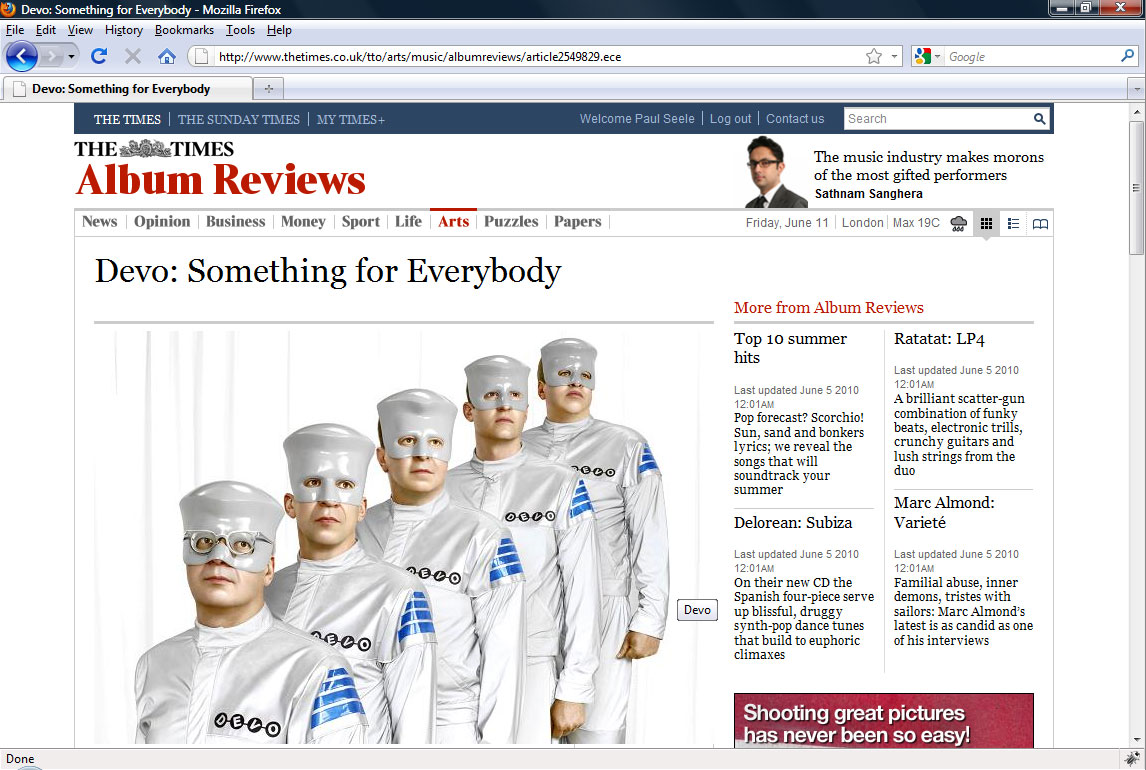
Task: Click the browser search magnifier icon
Action: pos(1128,56)
